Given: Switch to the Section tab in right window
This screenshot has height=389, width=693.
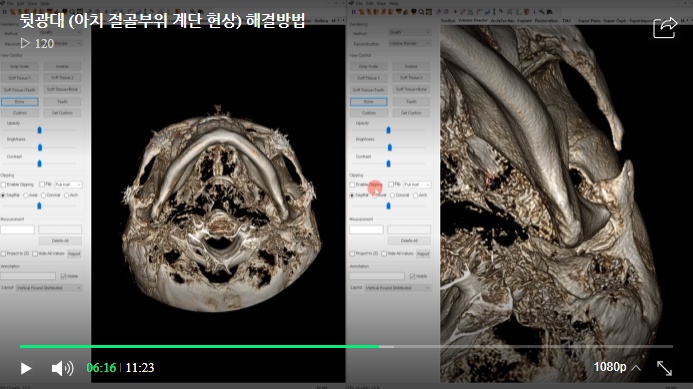Looking at the screenshot, I should pos(448,21).
